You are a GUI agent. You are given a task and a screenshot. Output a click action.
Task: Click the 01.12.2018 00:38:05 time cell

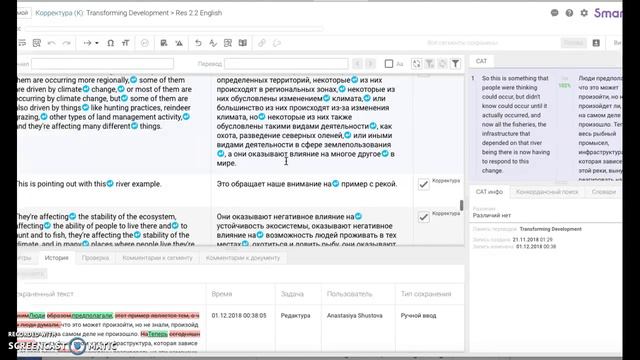pyautogui.click(x=239, y=316)
